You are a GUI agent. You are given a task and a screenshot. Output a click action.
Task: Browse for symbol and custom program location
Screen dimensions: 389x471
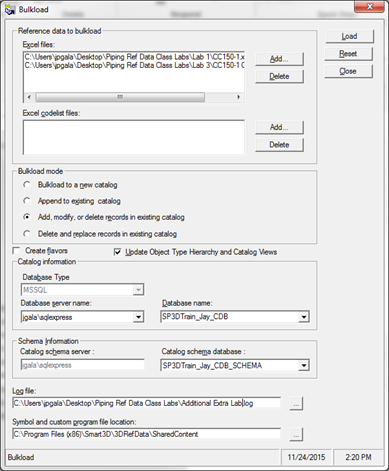coord(296,435)
